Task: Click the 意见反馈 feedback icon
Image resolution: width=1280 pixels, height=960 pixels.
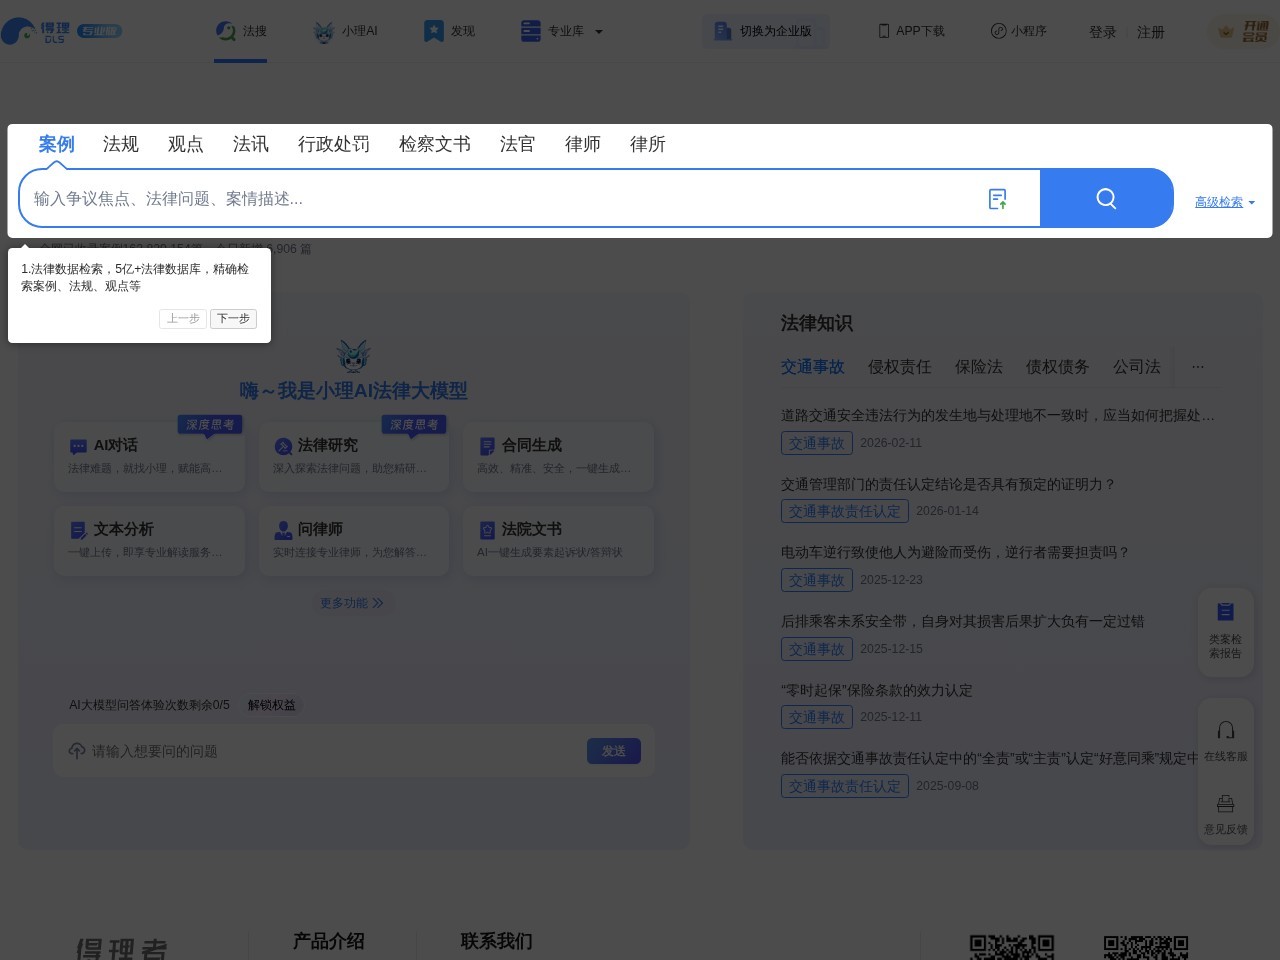Action: click(x=1226, y=804)
